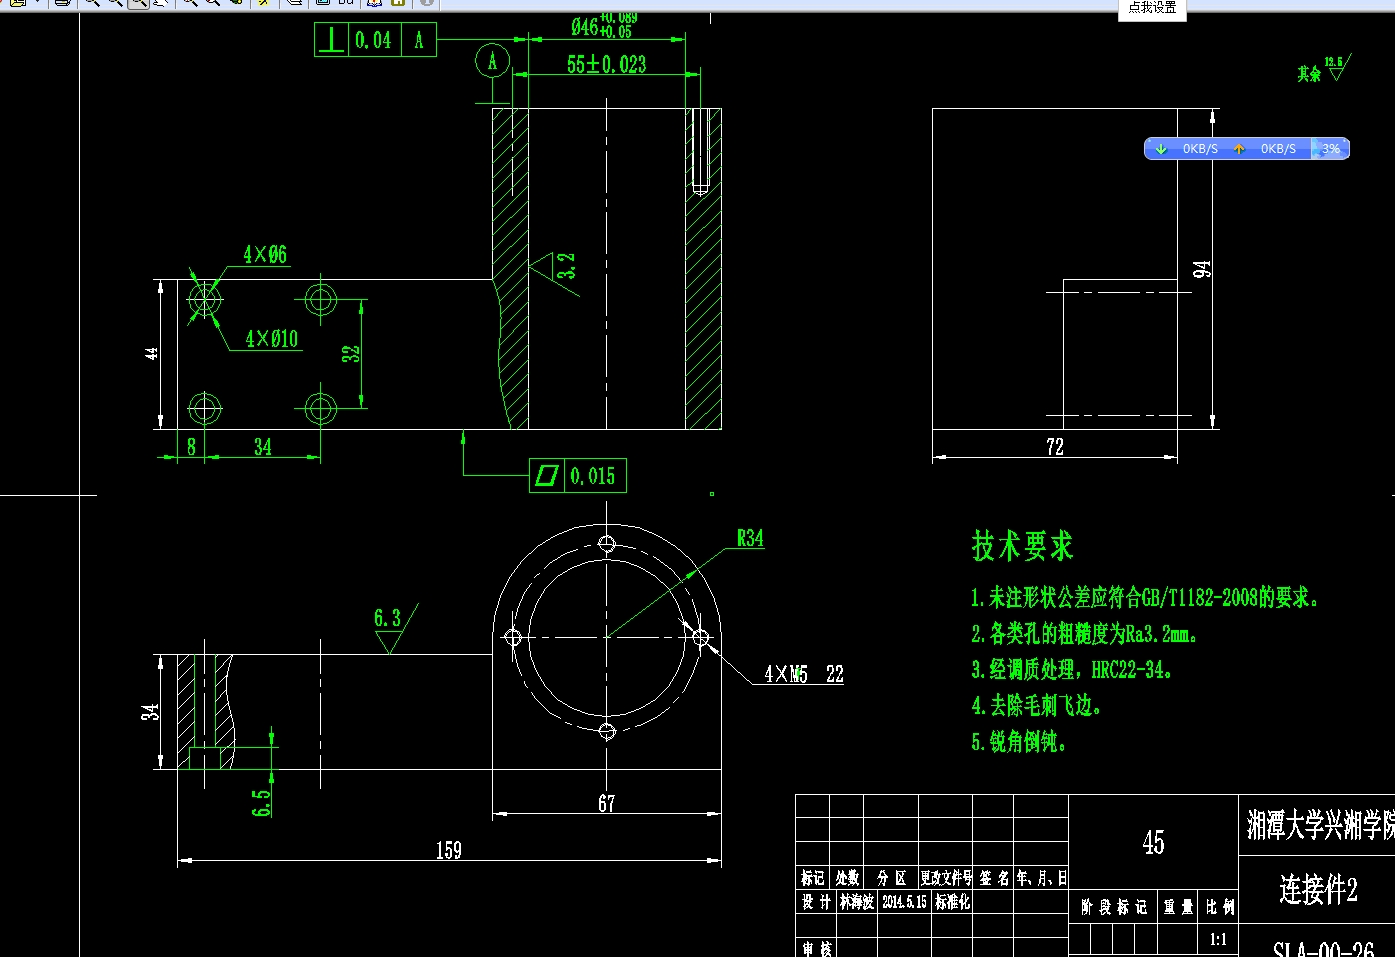1395x957 pixels.
Task: Click the 3% usage indicator in speed widget
Action: [1331, 149]
